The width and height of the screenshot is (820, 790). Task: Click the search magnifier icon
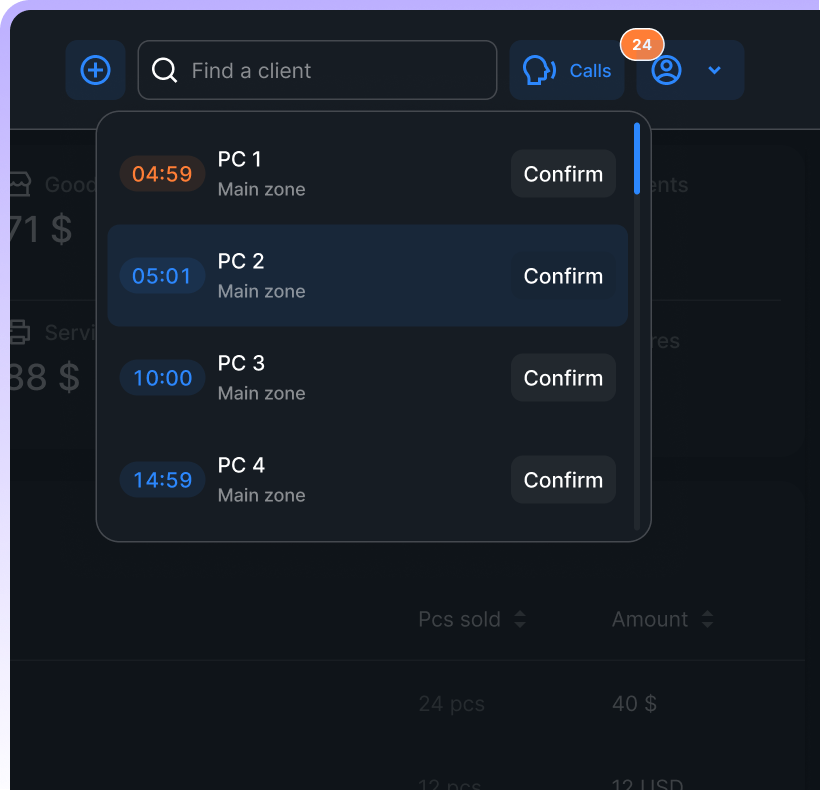pos(164,70)
